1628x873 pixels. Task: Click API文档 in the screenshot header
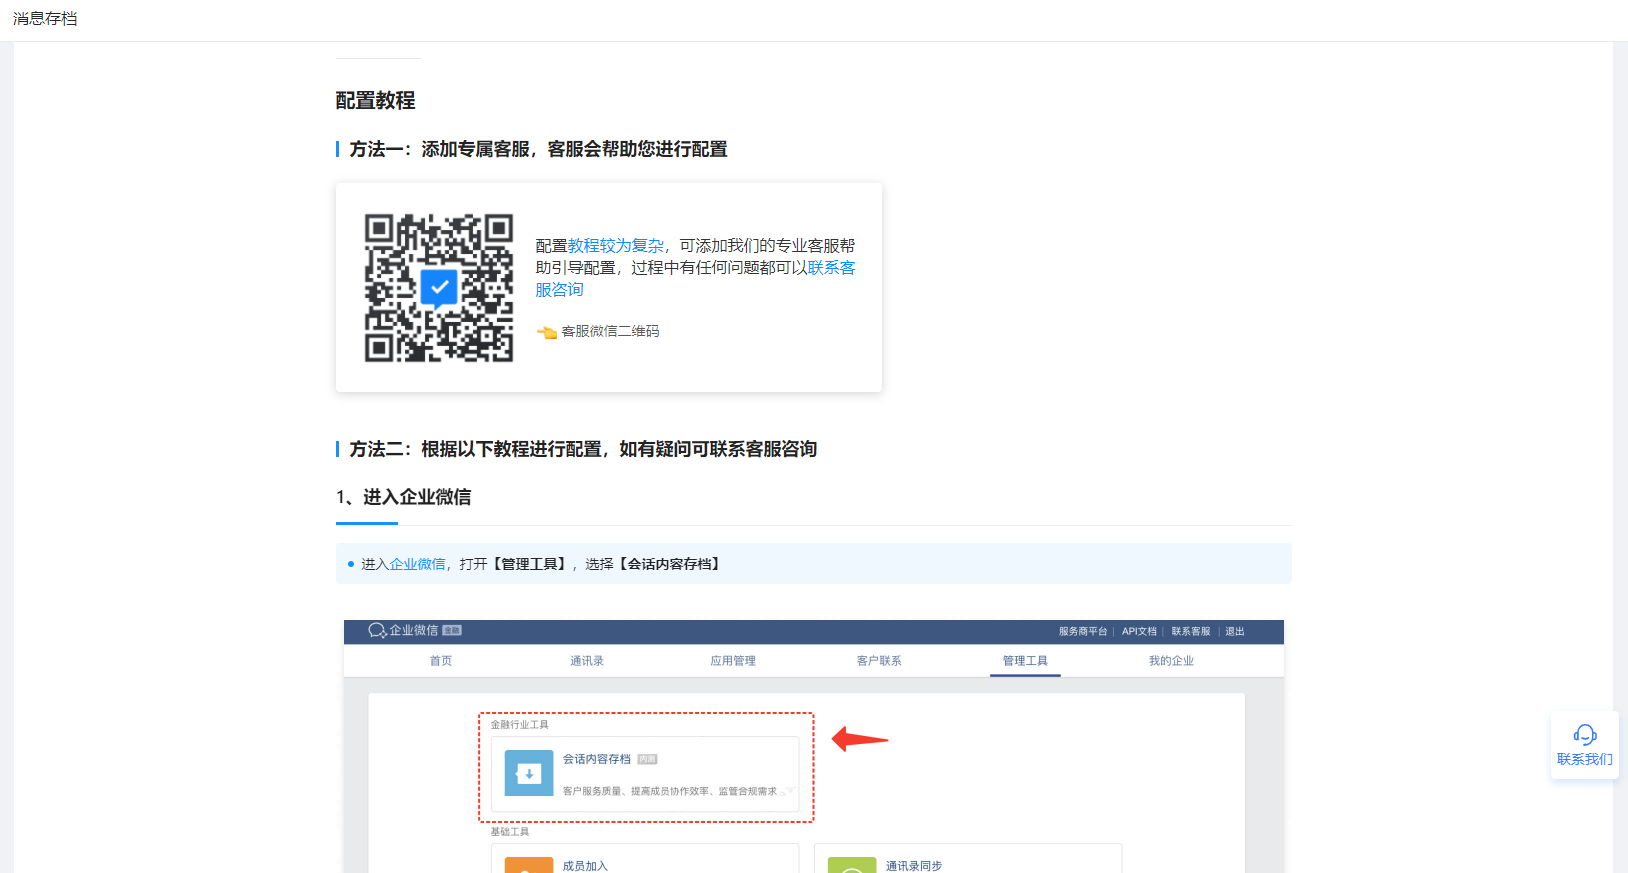(1139, 631)
